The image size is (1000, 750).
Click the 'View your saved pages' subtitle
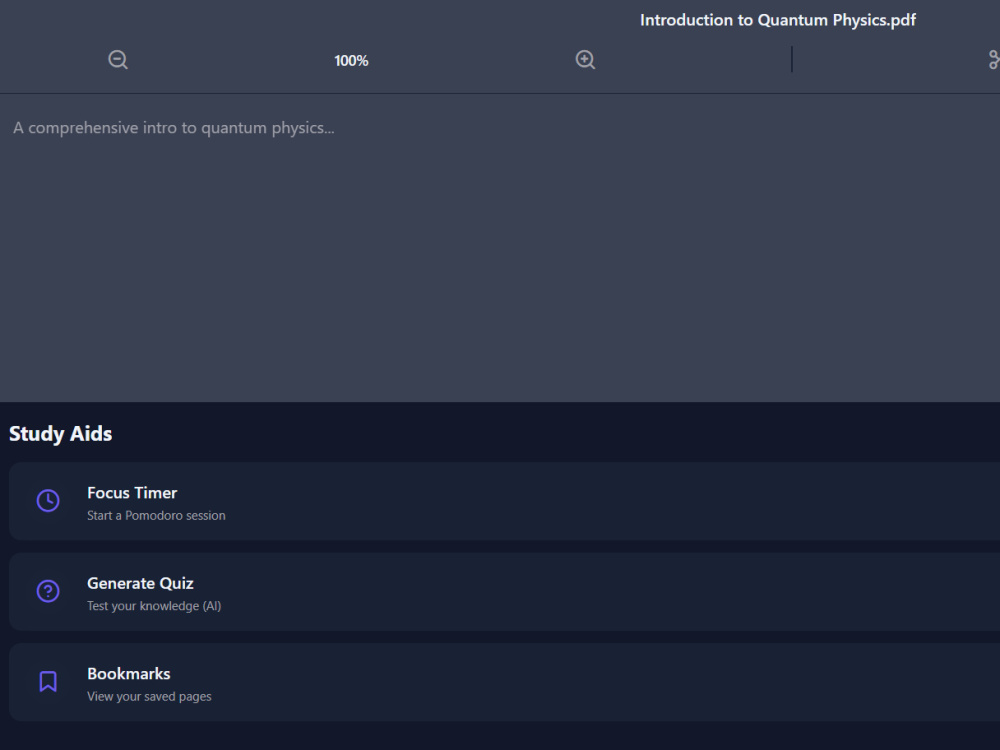[149, 696]
